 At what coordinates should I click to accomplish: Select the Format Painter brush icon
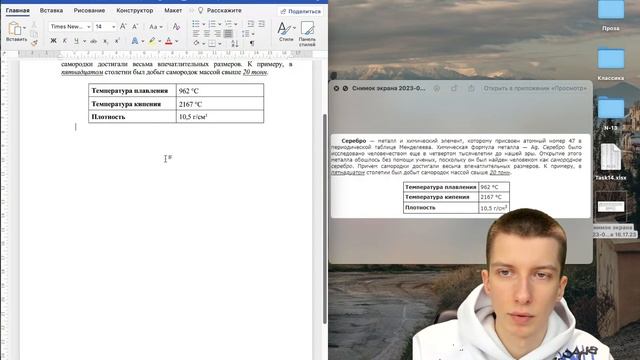pyautogui.click(x=34, y=43)
